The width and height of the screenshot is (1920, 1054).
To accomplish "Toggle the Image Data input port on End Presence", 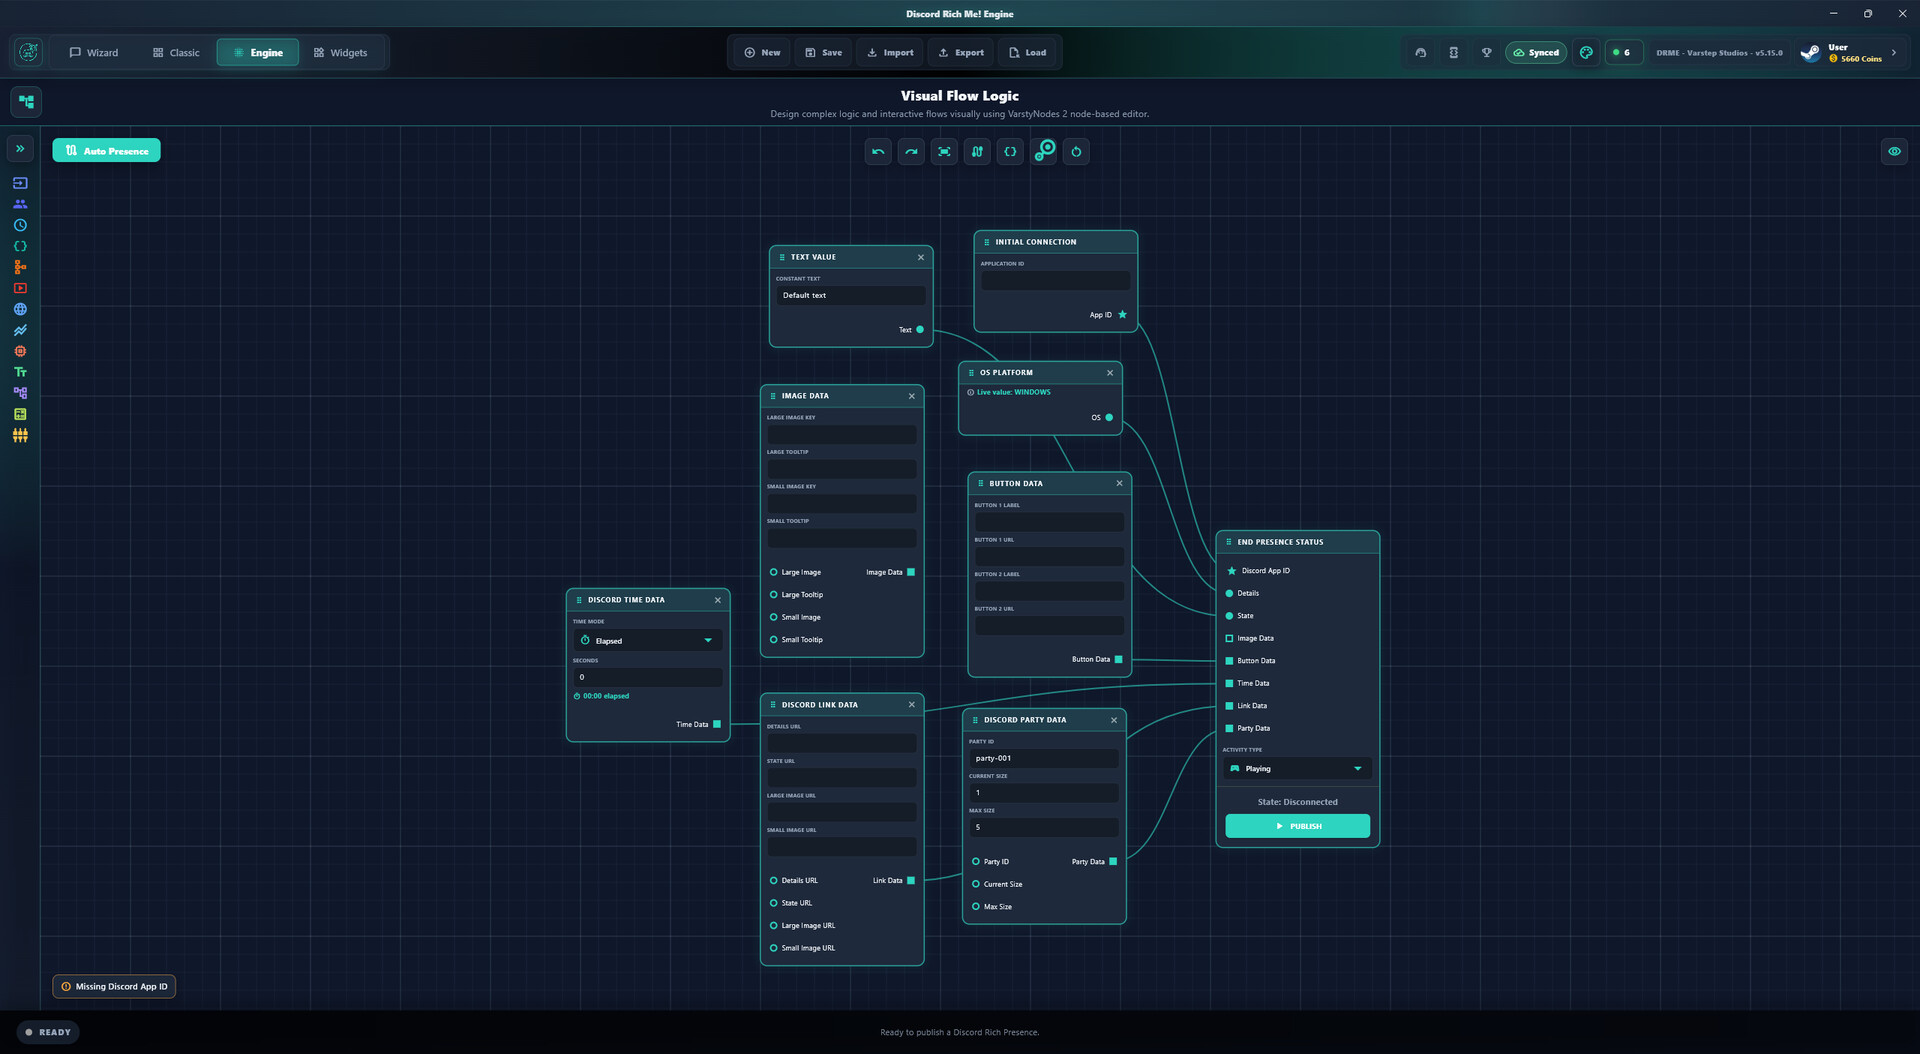I will pos(1229,638).
